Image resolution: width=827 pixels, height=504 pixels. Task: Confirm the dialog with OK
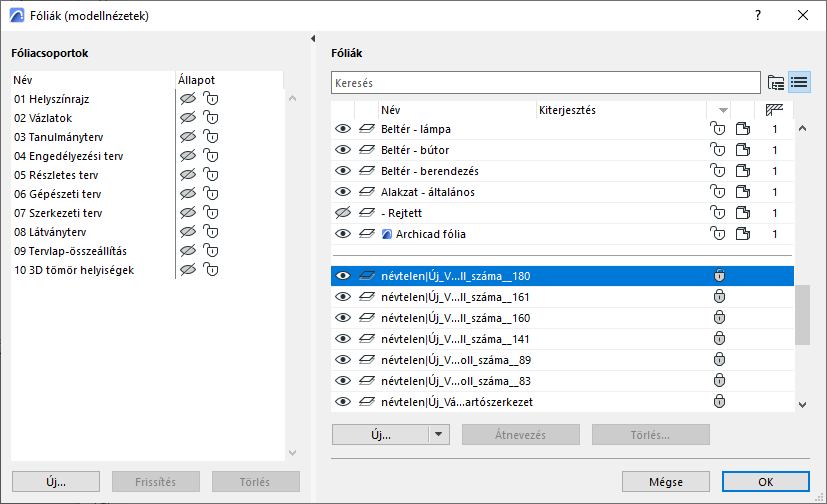click(x=765, y=481)
